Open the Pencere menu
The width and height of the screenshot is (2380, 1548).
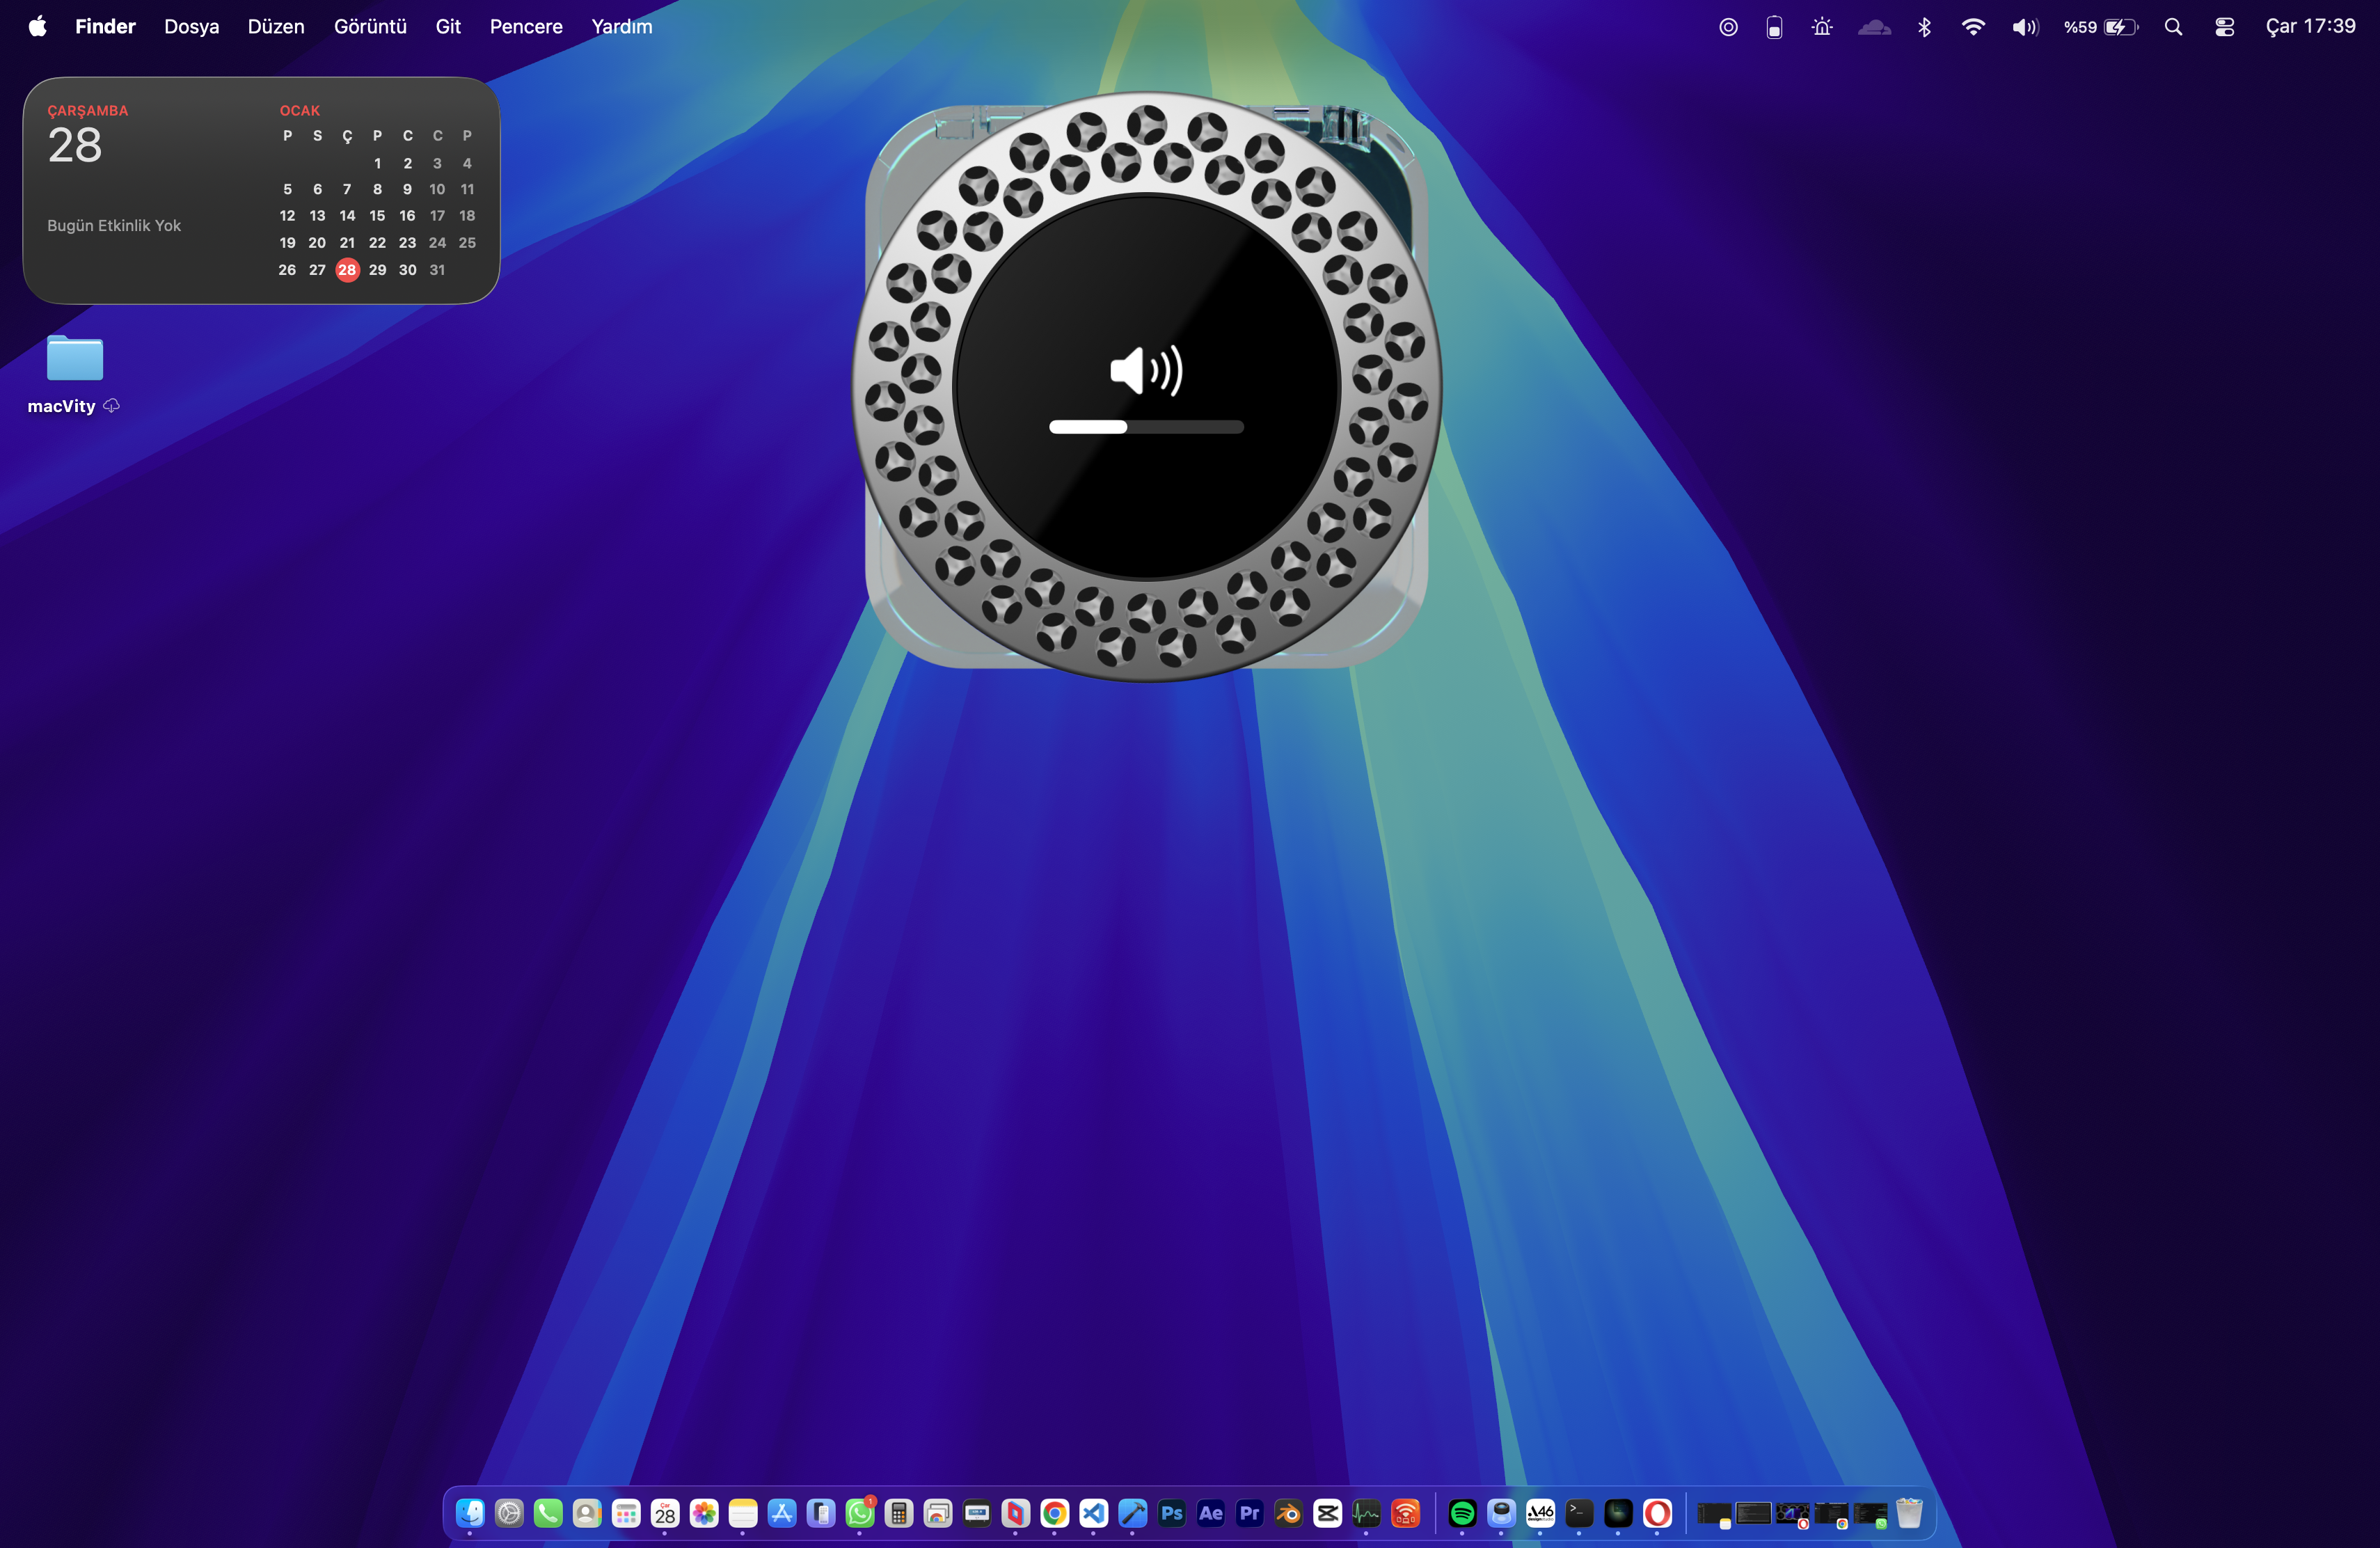(525, 26)
